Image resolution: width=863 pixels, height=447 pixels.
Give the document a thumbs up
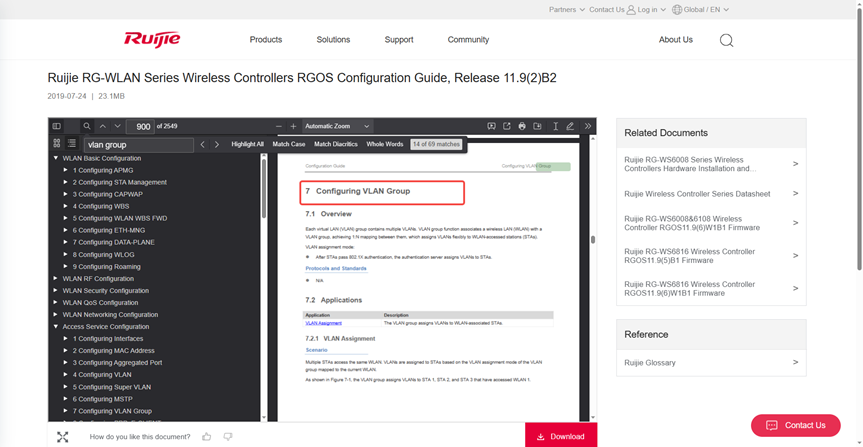click(x=206, y=437)
